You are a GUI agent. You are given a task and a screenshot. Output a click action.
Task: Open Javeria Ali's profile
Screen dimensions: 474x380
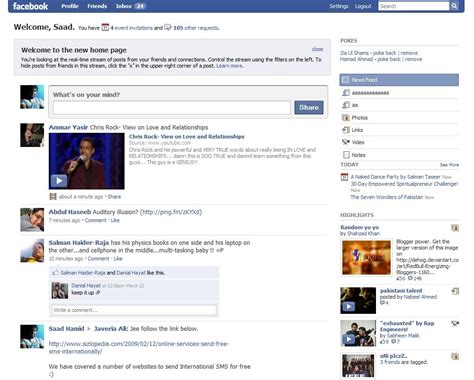(110, 329)
